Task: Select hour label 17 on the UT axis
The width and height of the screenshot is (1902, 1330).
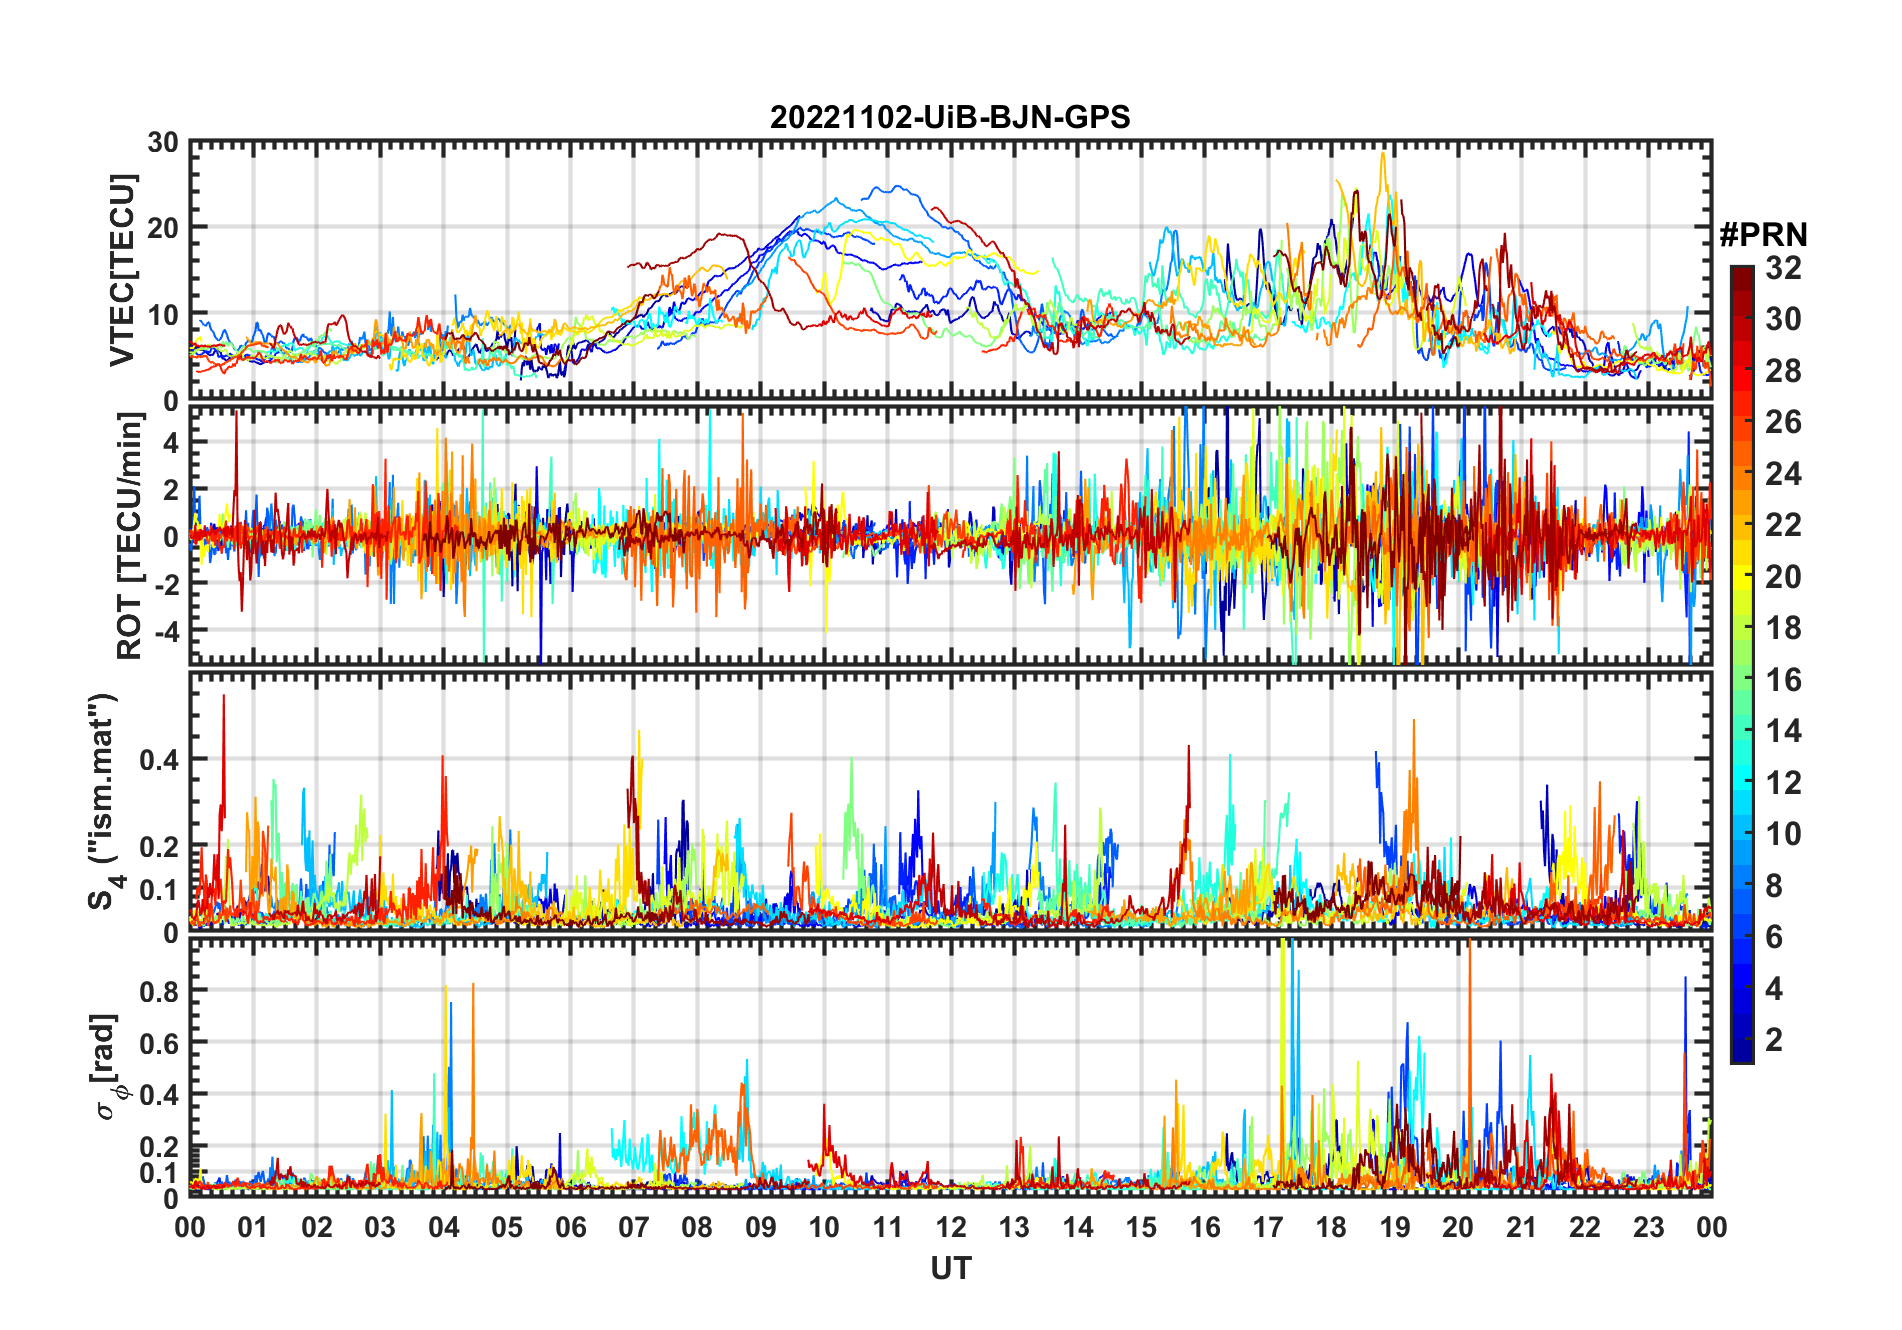Action: click(x=1268, y=1227)
